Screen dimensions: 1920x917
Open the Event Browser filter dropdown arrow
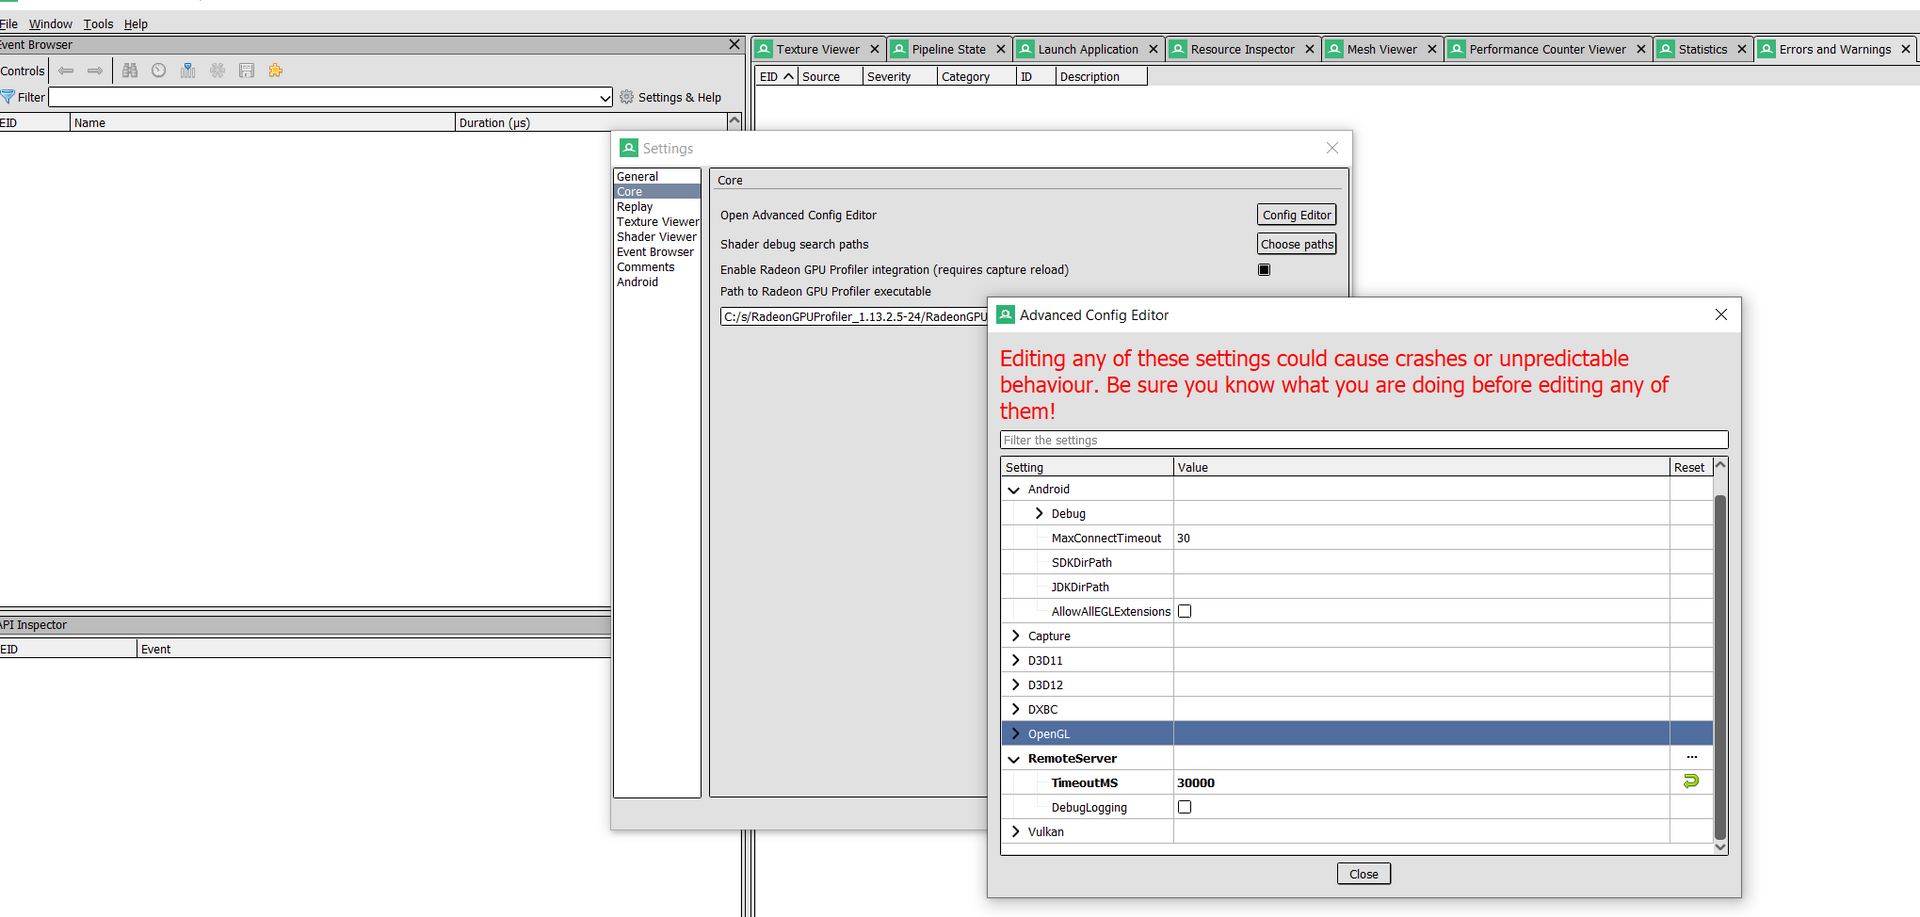point(605,98)
